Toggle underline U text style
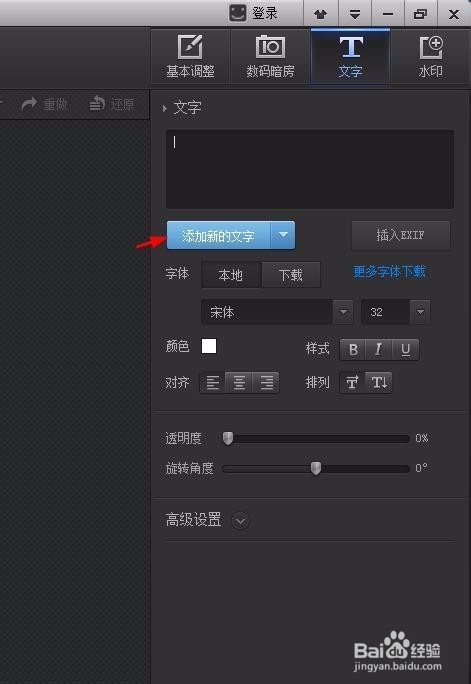Screen dimensions: 471x684 [x=406, y=349]
